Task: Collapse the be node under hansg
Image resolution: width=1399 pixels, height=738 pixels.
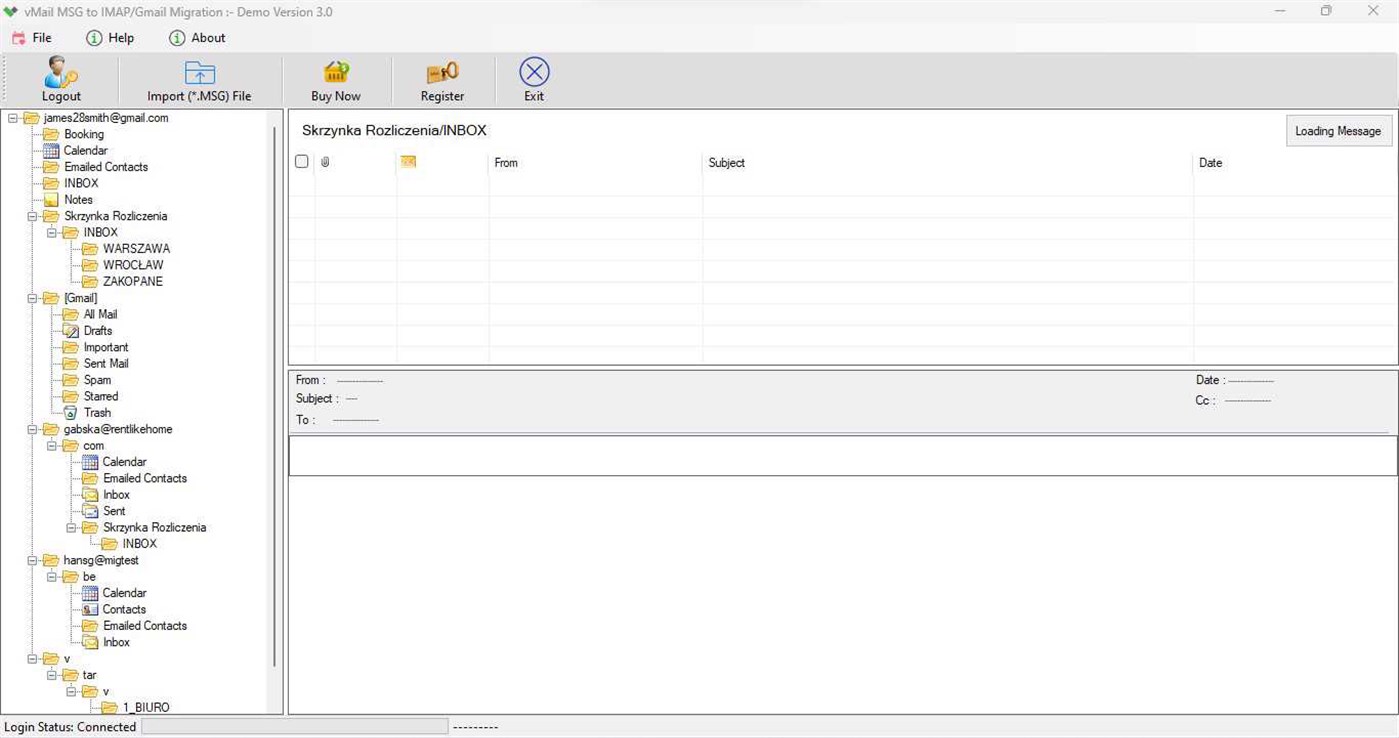Action: click(x=52, y=577)
